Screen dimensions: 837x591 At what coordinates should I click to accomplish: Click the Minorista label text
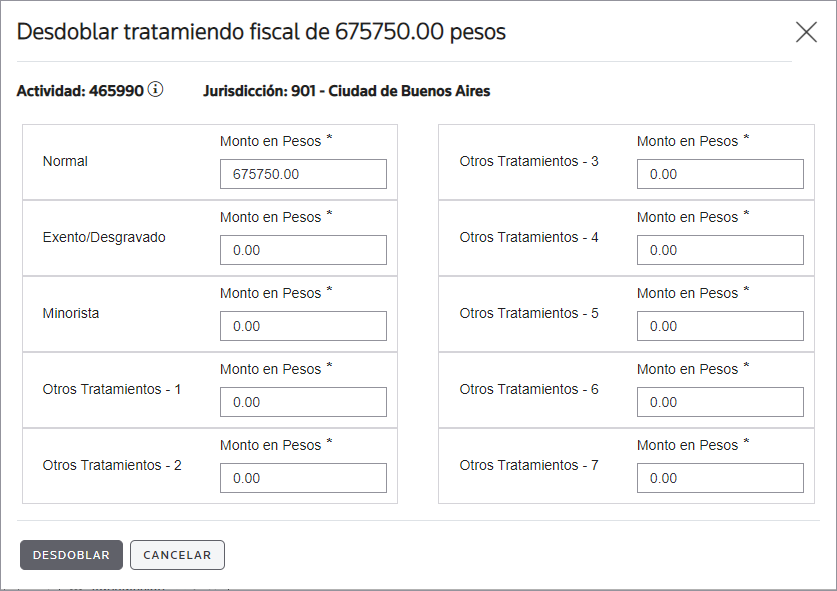tap(71, 313)
